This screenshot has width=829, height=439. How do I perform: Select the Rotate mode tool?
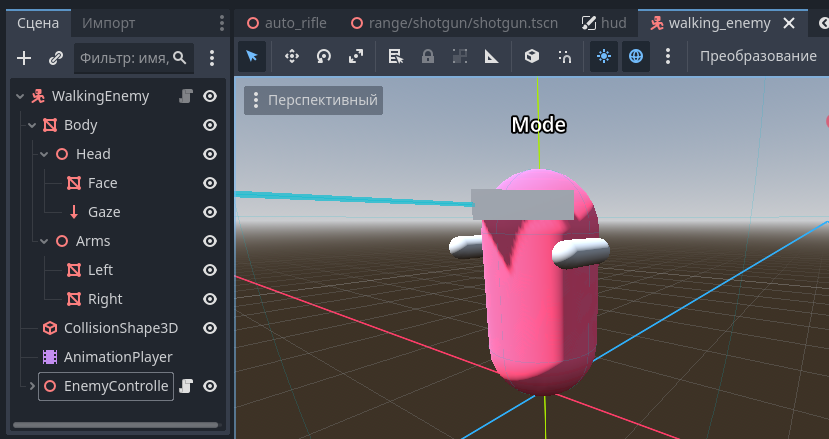[x=324, y=57]
